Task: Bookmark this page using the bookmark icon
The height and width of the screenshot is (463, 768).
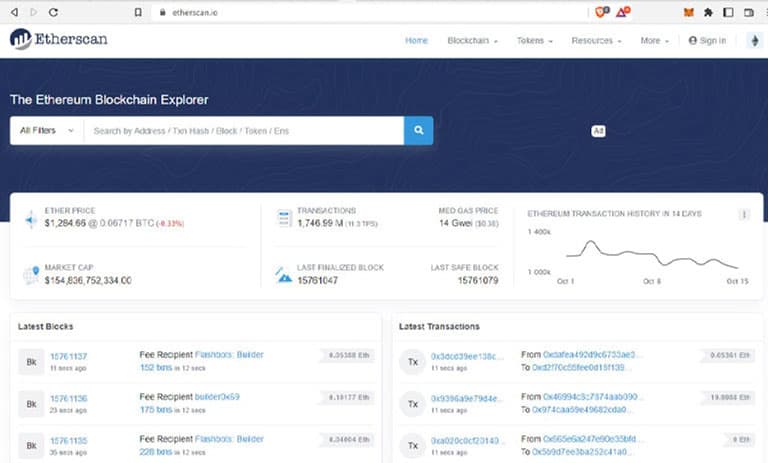Action: 138,12
